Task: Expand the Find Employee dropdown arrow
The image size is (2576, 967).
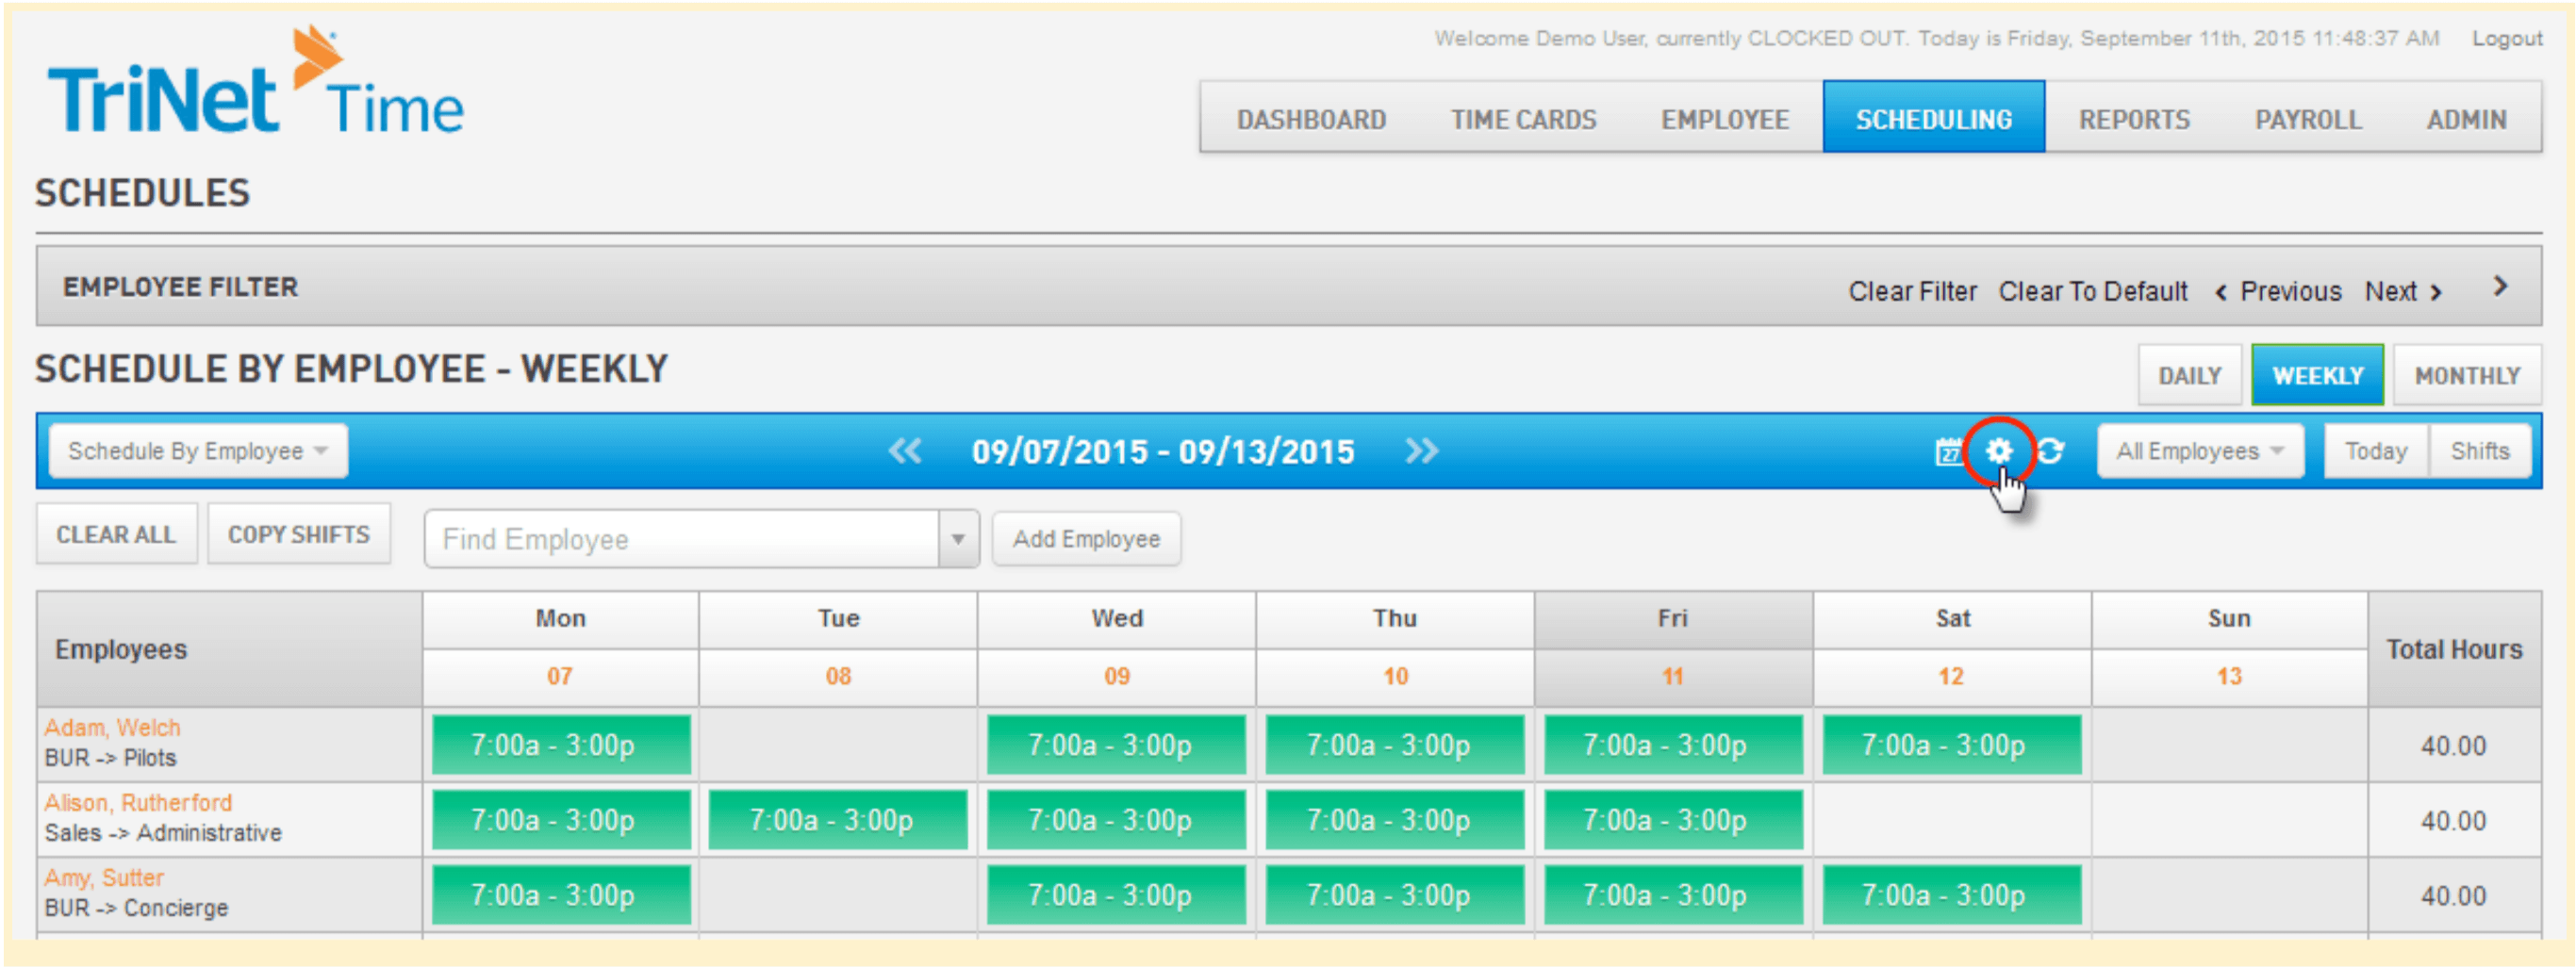Action: tap(958, 539)
